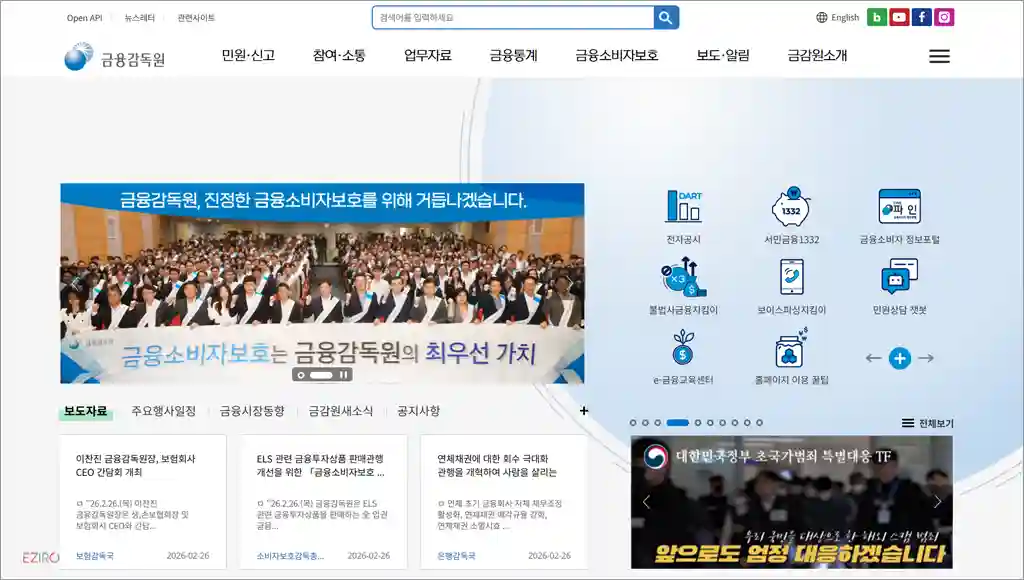1024x580 pixels.
Task: Open the 금융통계 menu
Action: coord(514,56)
